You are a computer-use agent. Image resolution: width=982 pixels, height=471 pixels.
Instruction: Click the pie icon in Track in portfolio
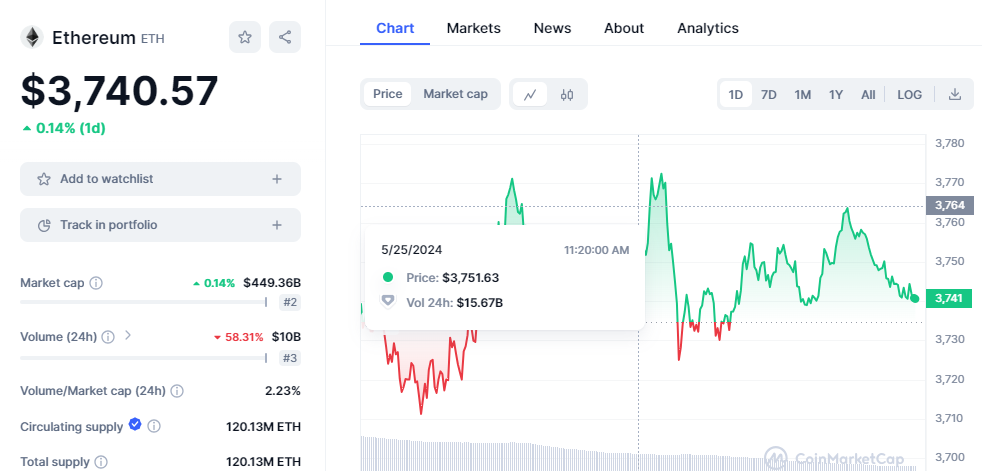pos(44,225)
